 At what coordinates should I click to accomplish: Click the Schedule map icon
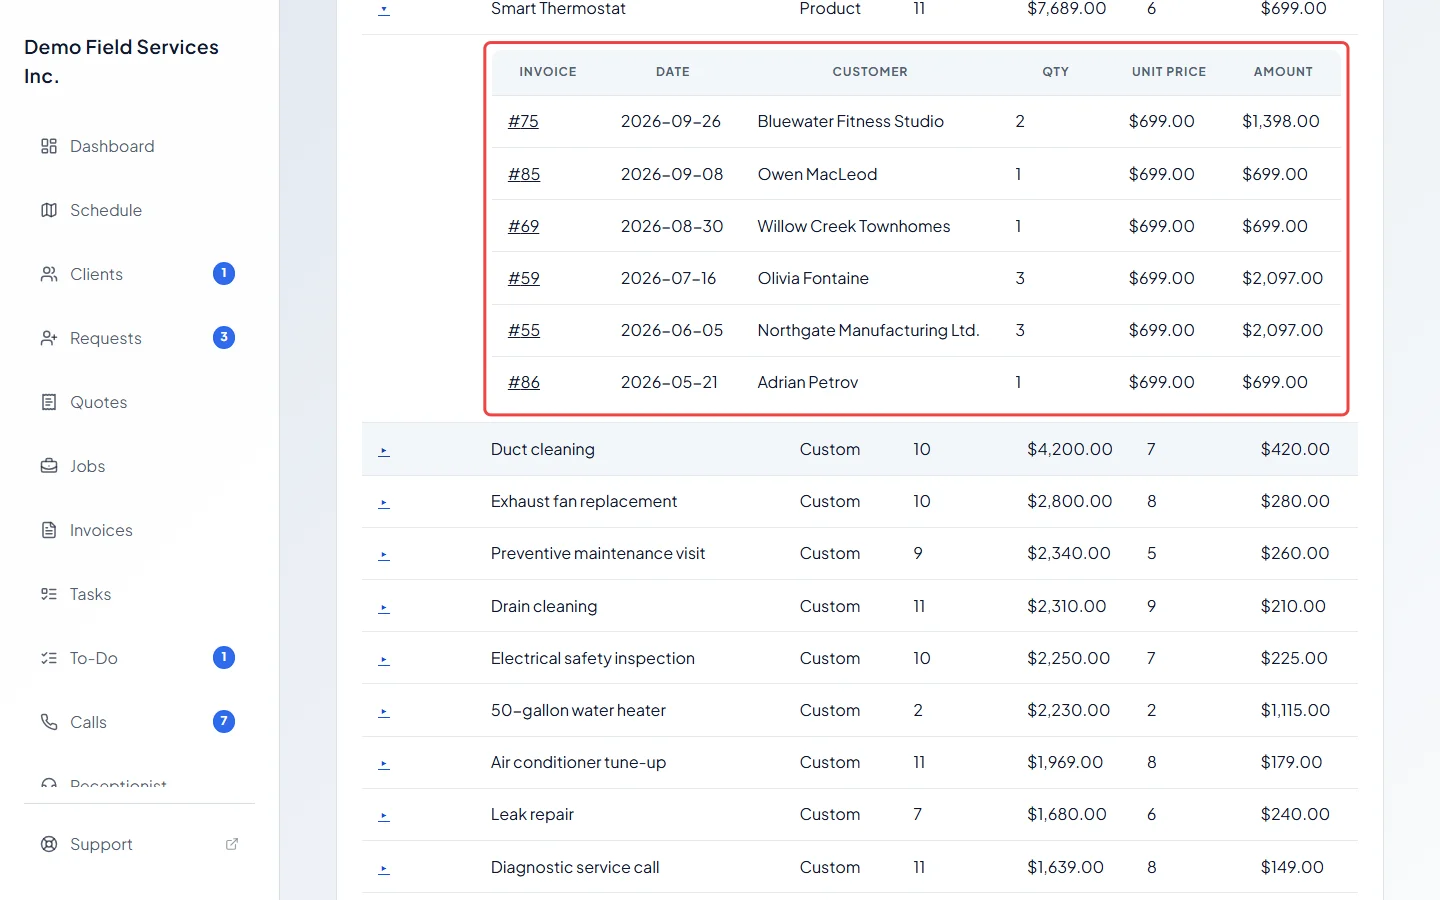point(49,210)
